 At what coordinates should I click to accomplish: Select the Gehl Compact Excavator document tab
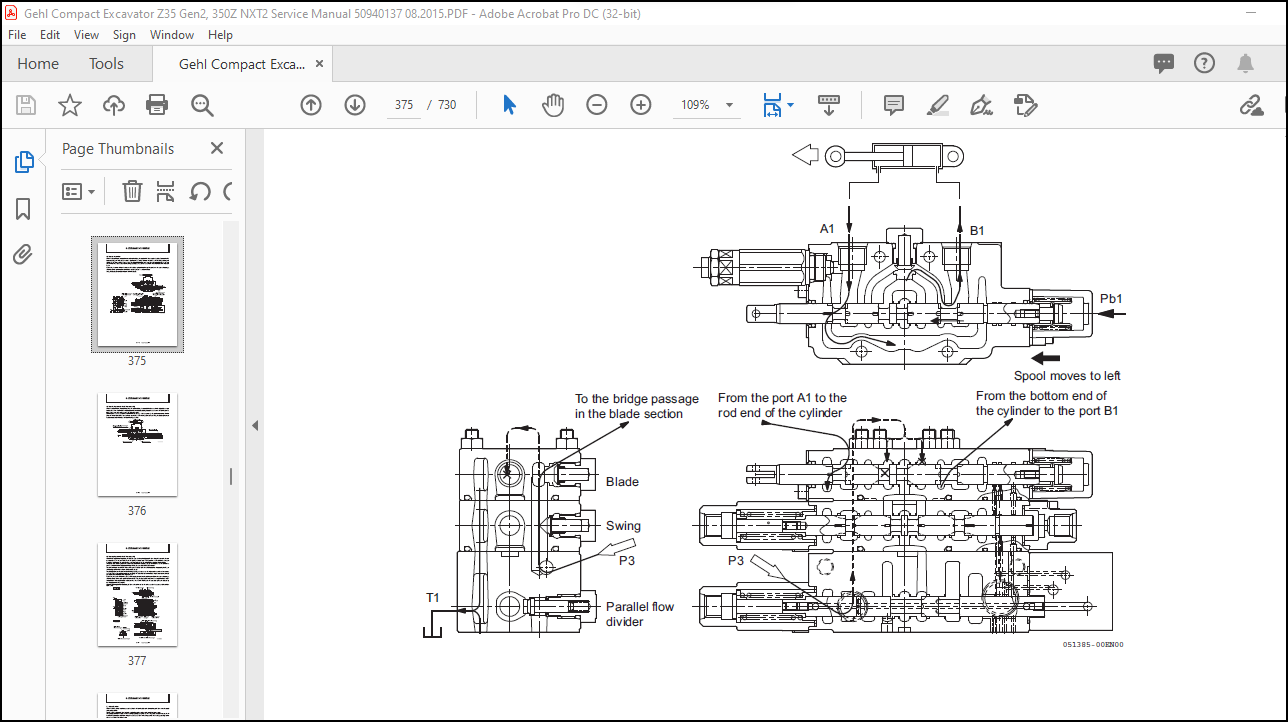[241, 64]
